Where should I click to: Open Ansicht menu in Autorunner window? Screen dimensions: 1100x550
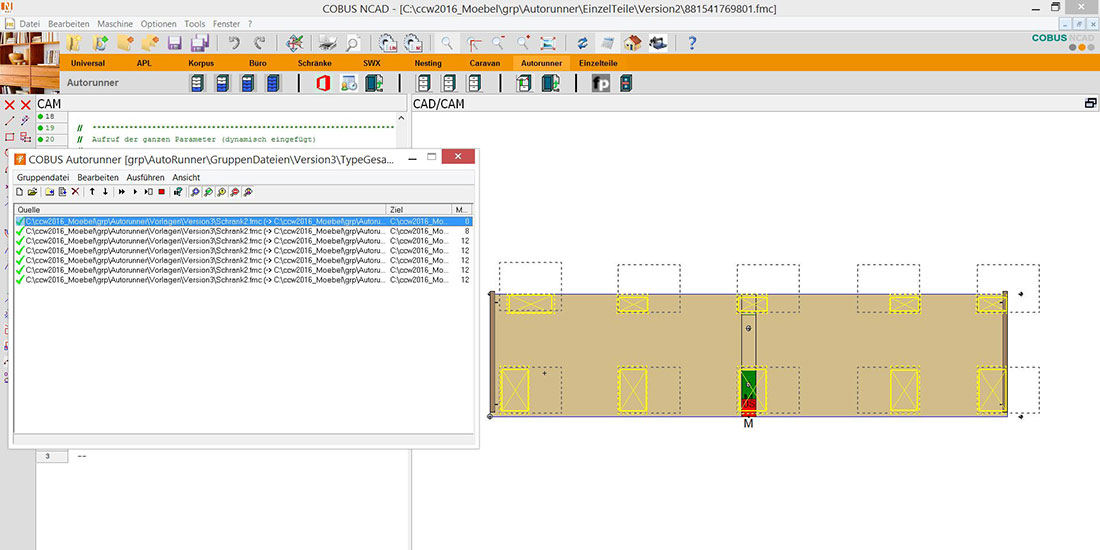click(187, 177)
